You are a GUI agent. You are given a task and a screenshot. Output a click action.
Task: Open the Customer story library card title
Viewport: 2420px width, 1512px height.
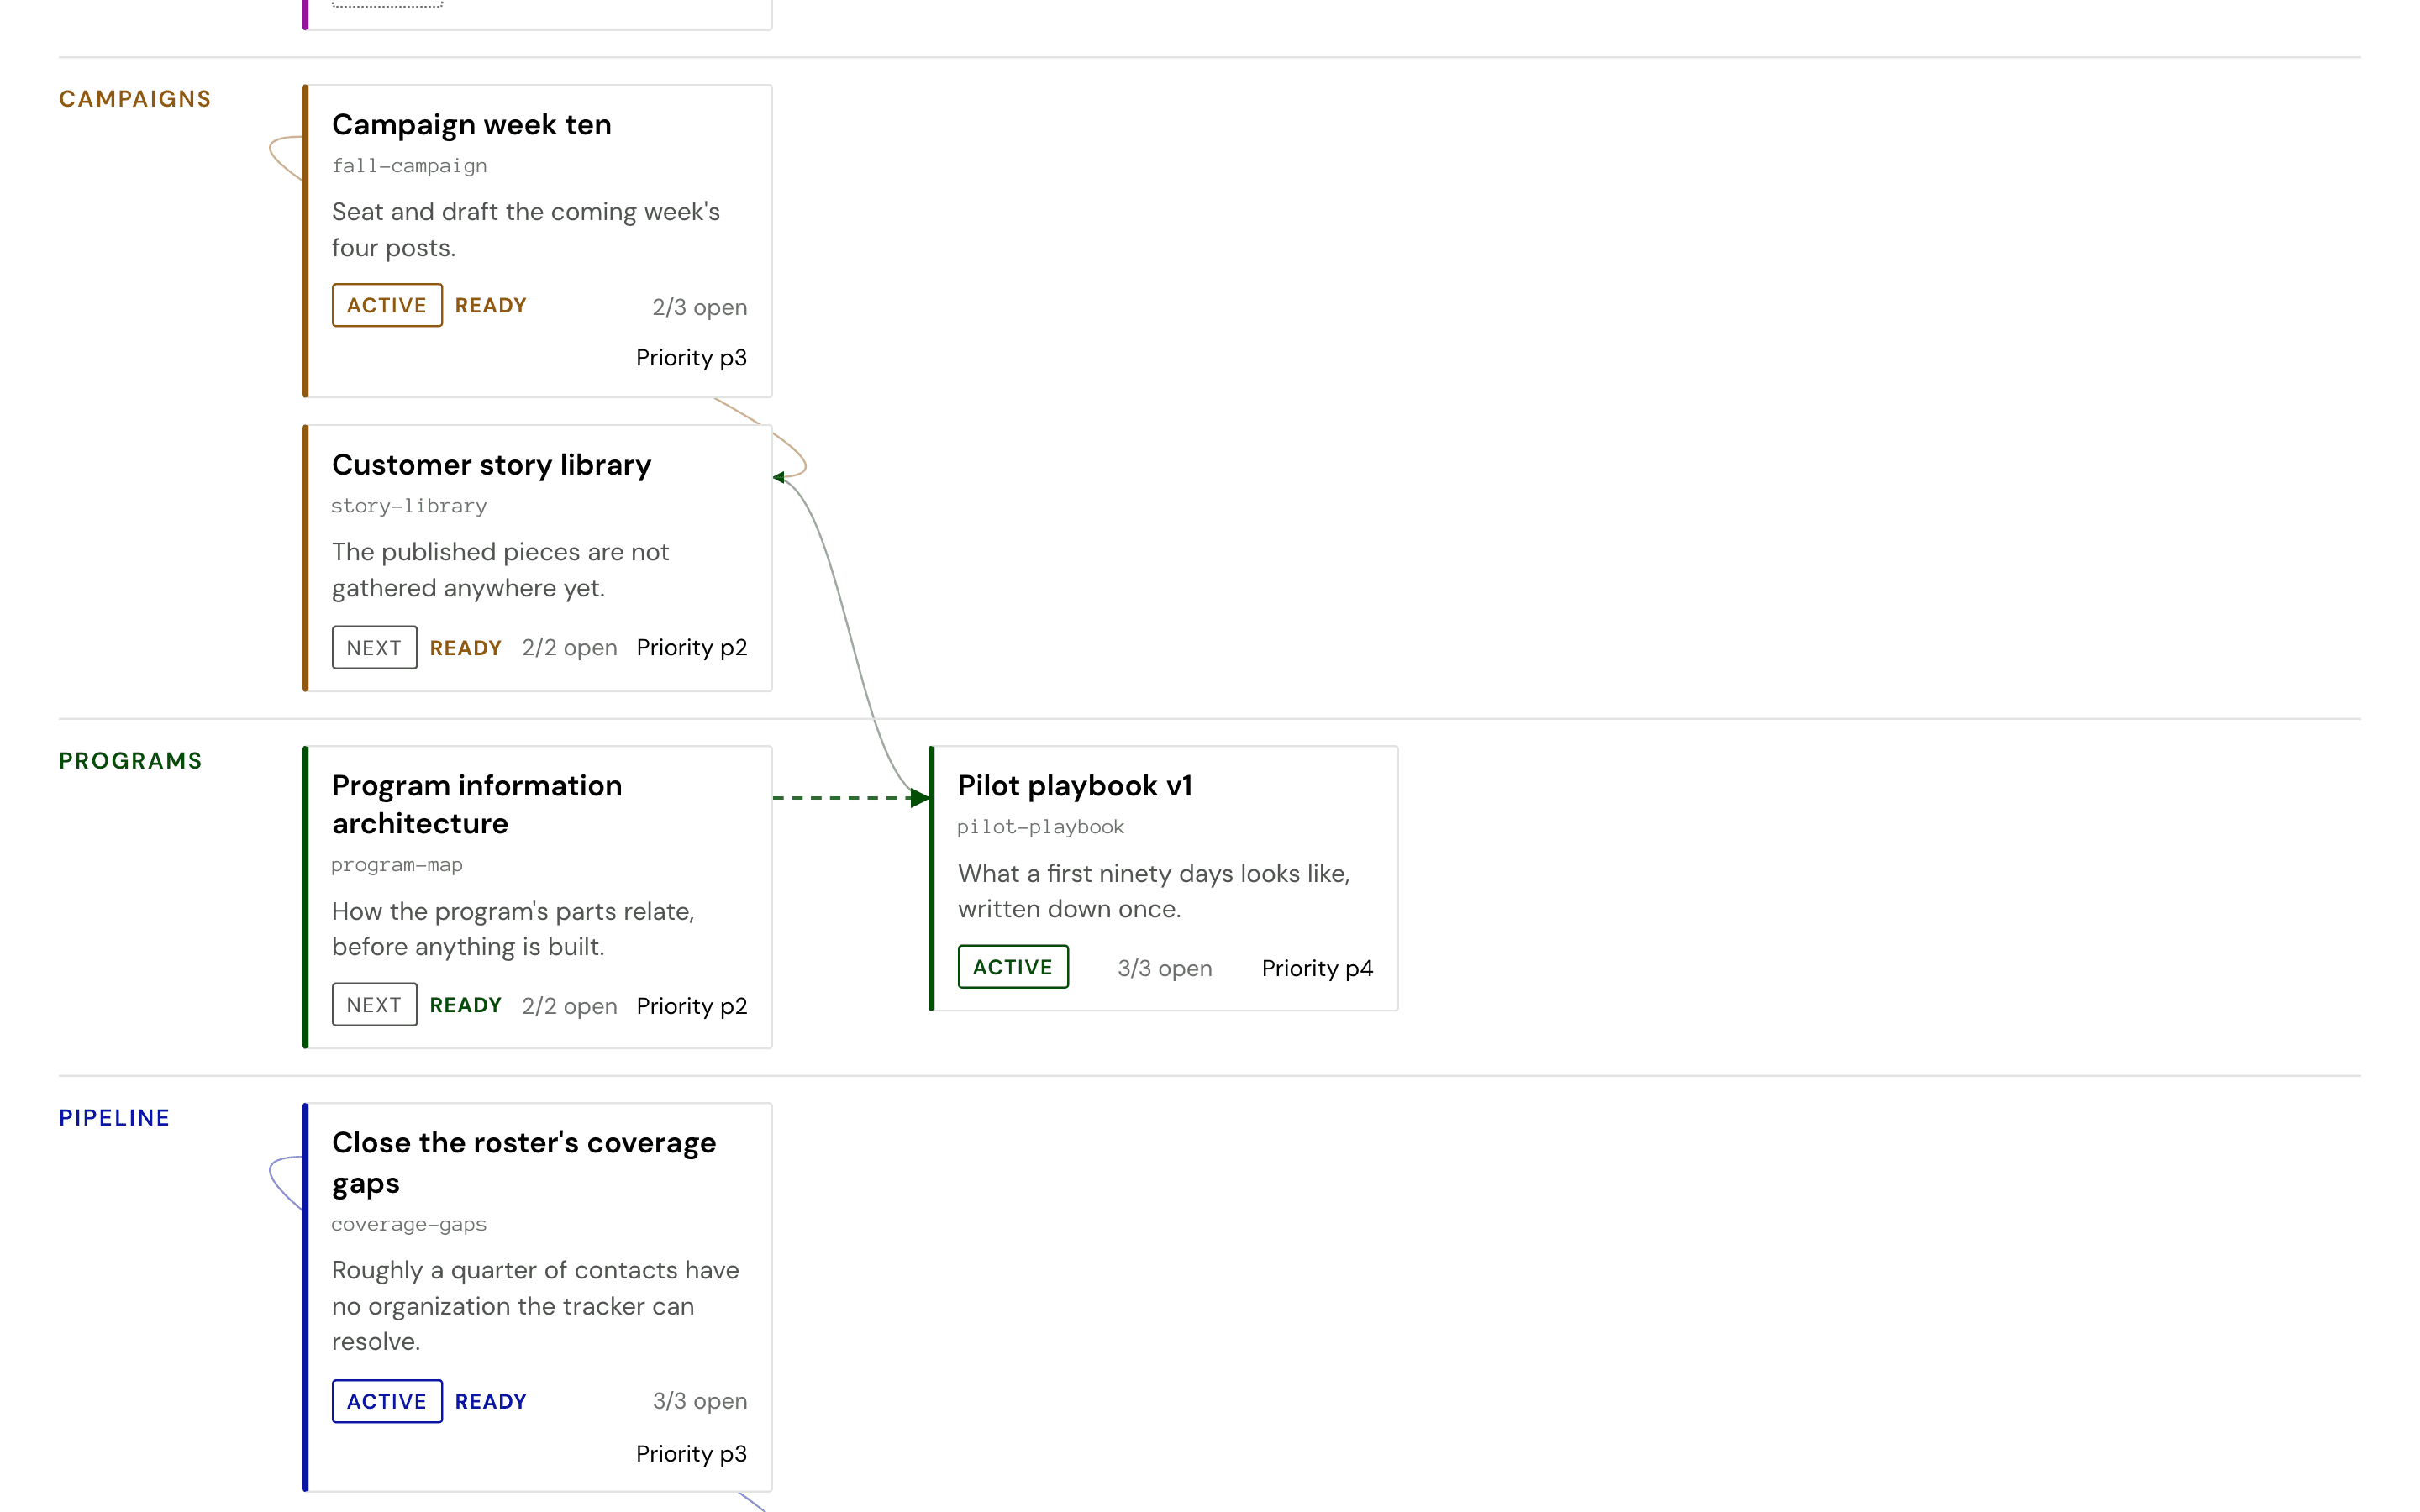tap(491, 465)
